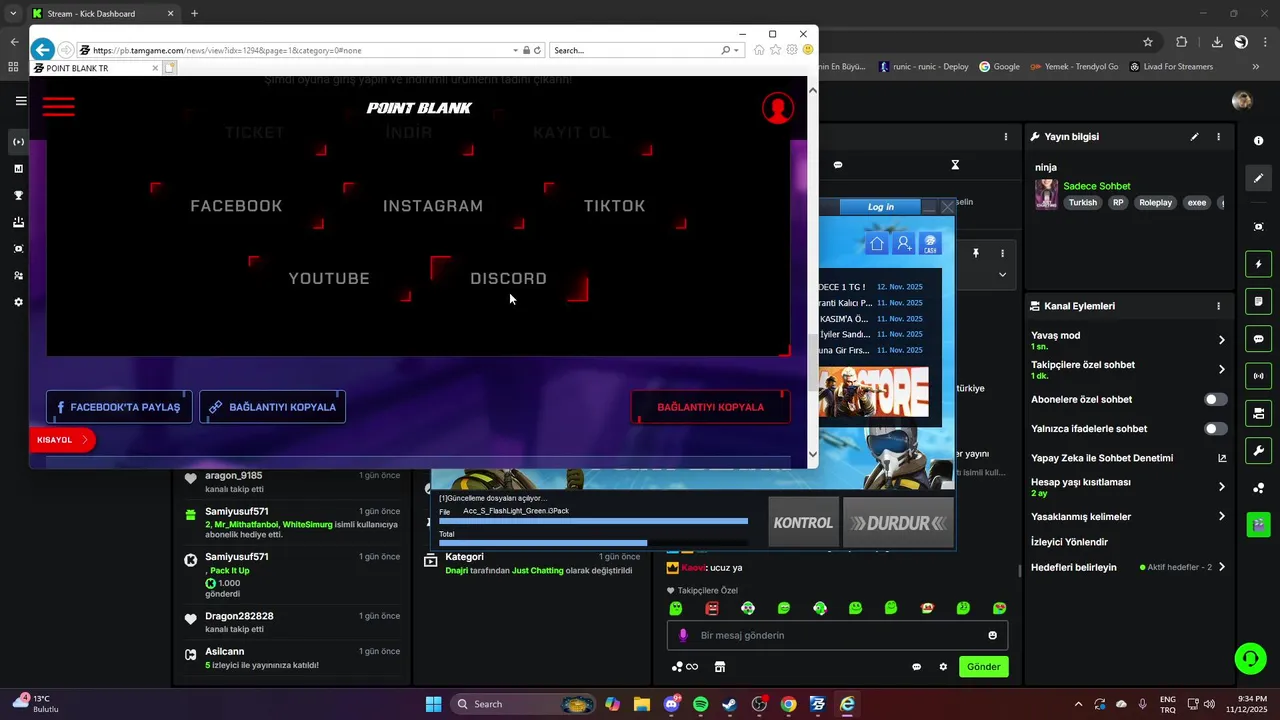
Task: Open Steam from the taskbar
Action: 729,704
